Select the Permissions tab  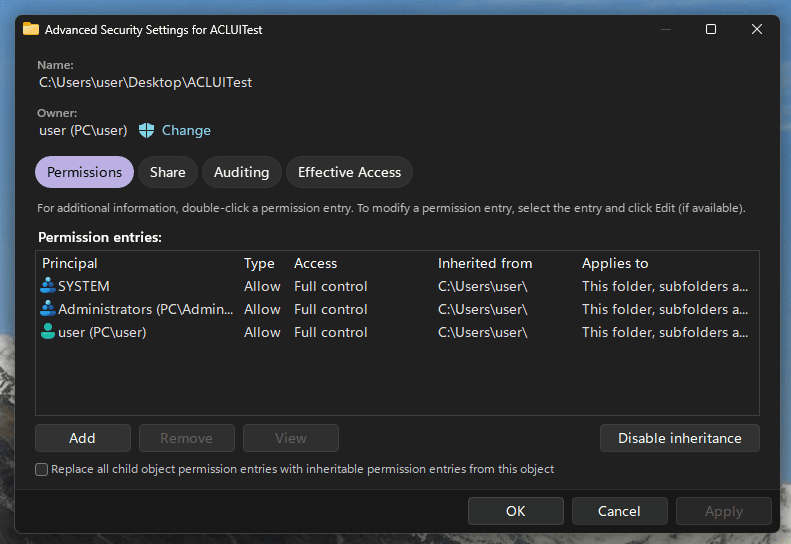point(84,172)
